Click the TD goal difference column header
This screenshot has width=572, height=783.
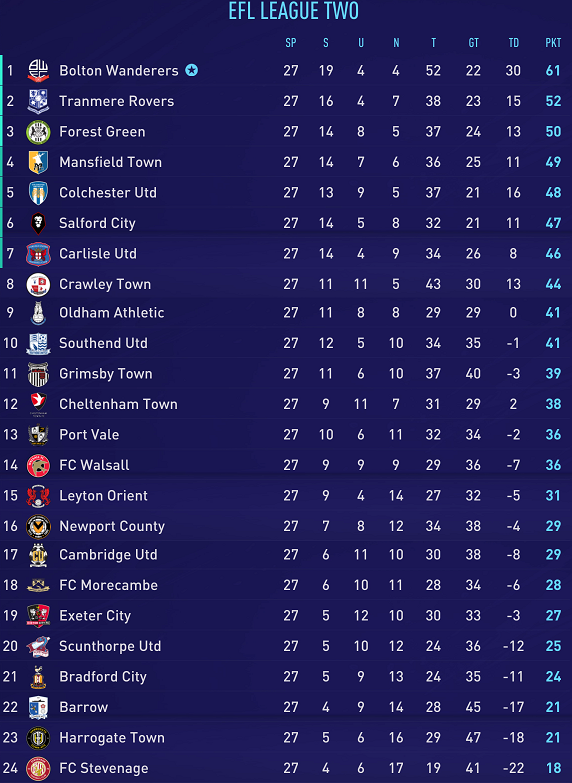tap(514, 43)
